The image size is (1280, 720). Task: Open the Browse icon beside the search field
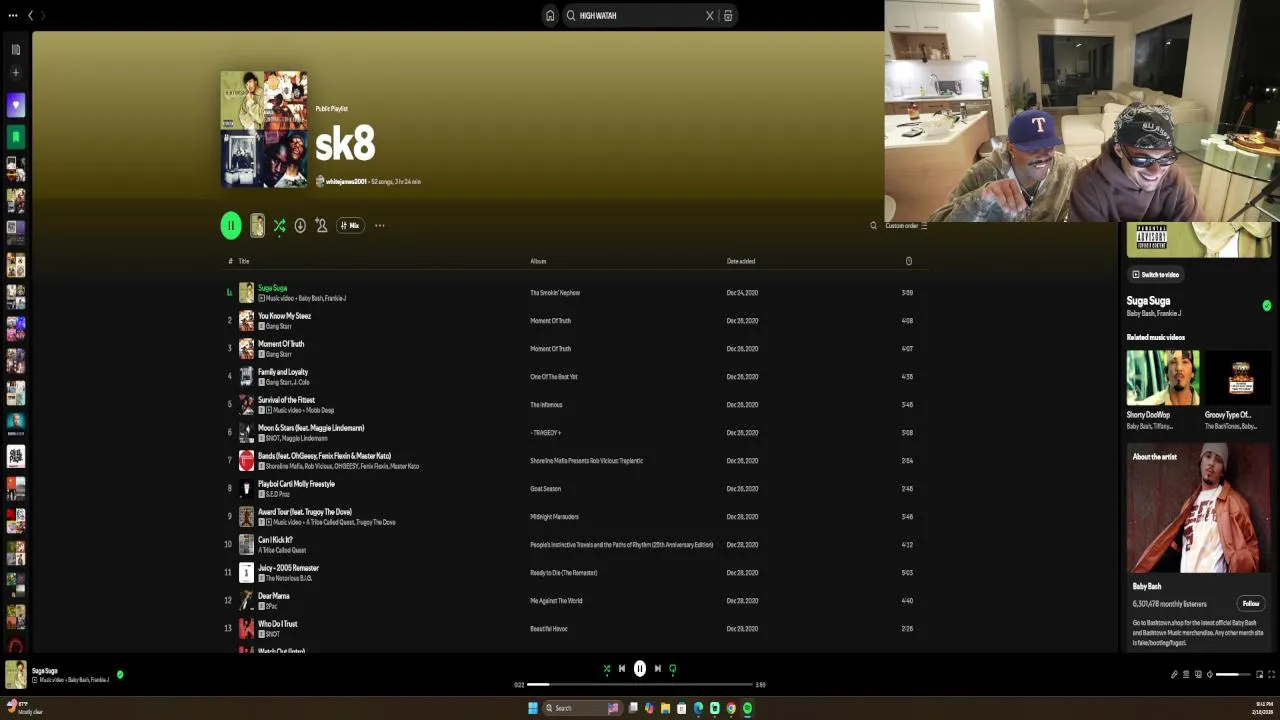point(728,15)
